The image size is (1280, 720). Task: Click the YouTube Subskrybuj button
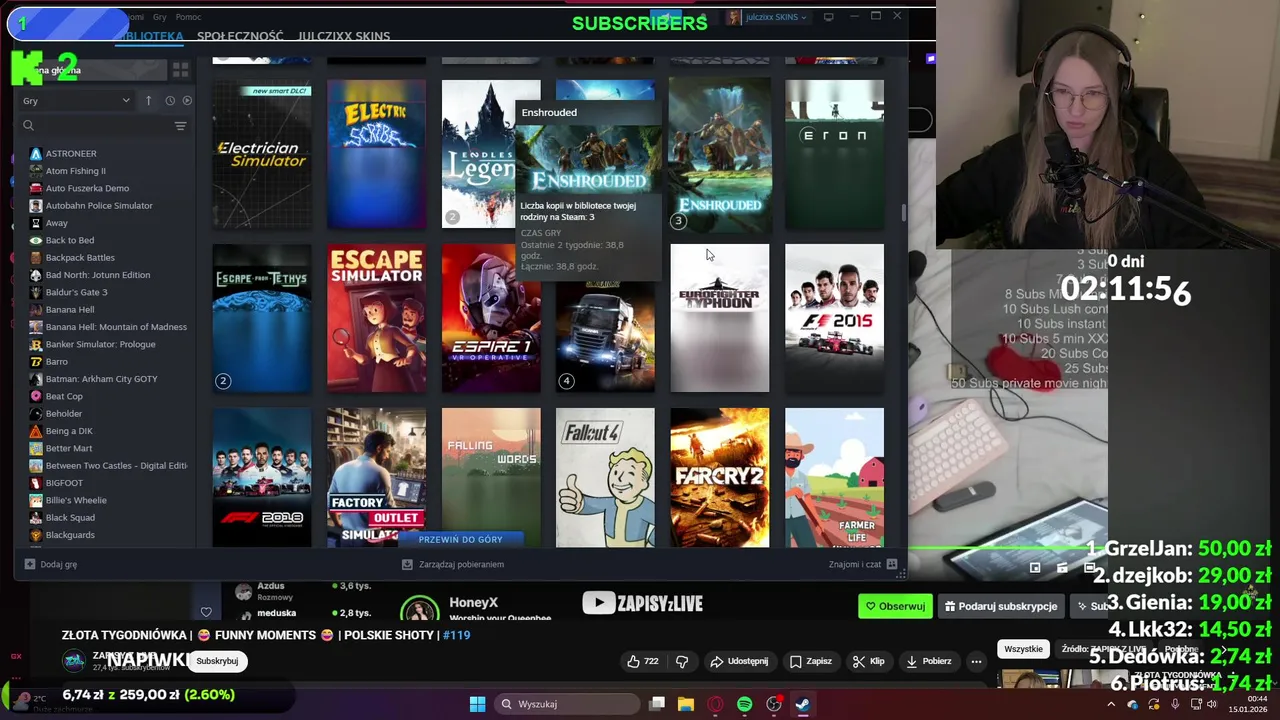click(217, 661)
